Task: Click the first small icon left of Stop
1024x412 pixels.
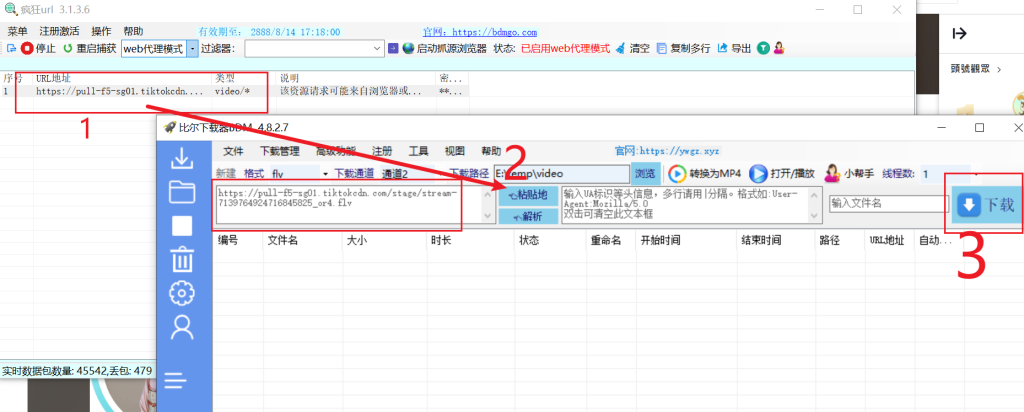Action: click(x=11, y=48)
